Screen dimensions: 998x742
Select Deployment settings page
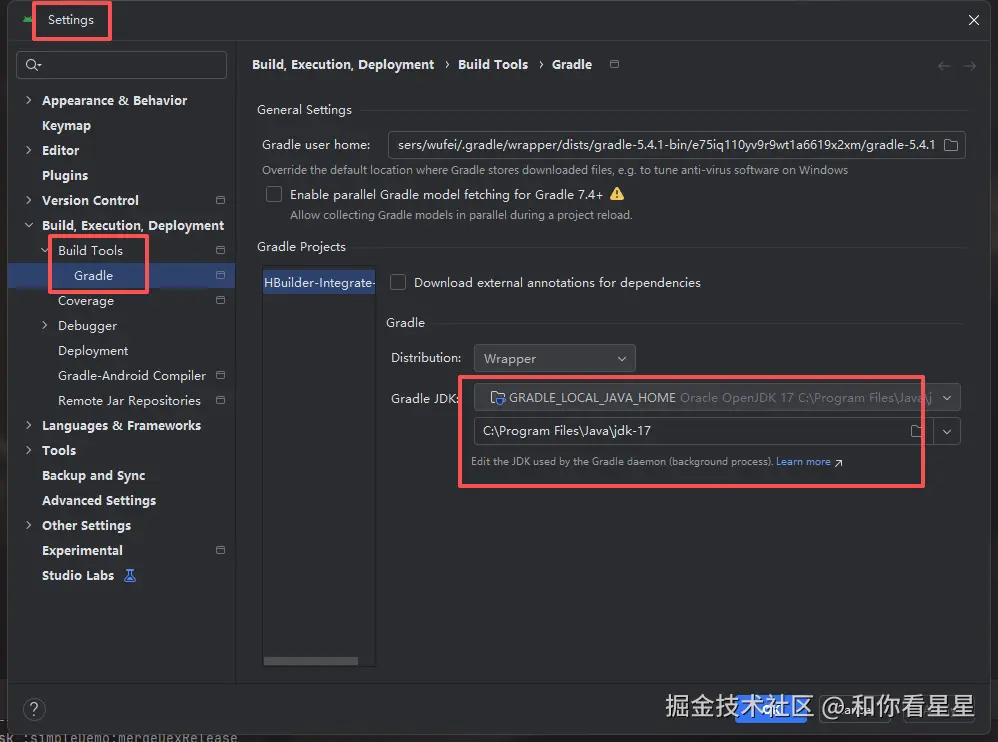[93, 351]
